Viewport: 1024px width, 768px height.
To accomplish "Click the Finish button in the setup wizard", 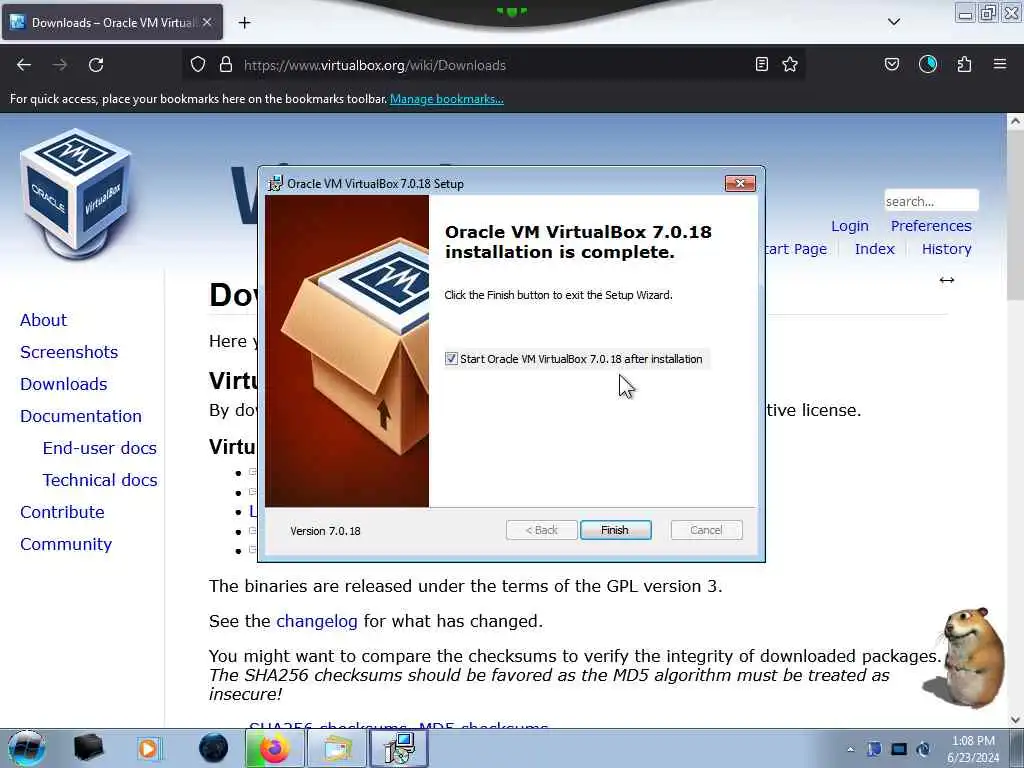I will coord(615,530).
